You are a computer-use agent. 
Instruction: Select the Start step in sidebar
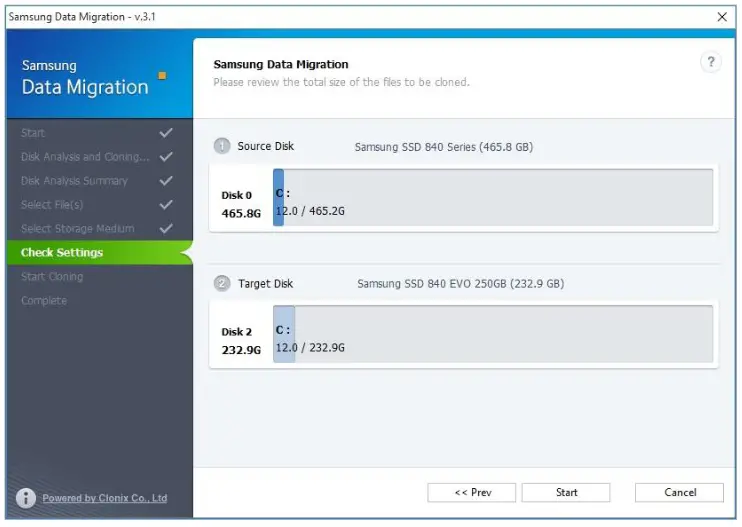[99, 133]
